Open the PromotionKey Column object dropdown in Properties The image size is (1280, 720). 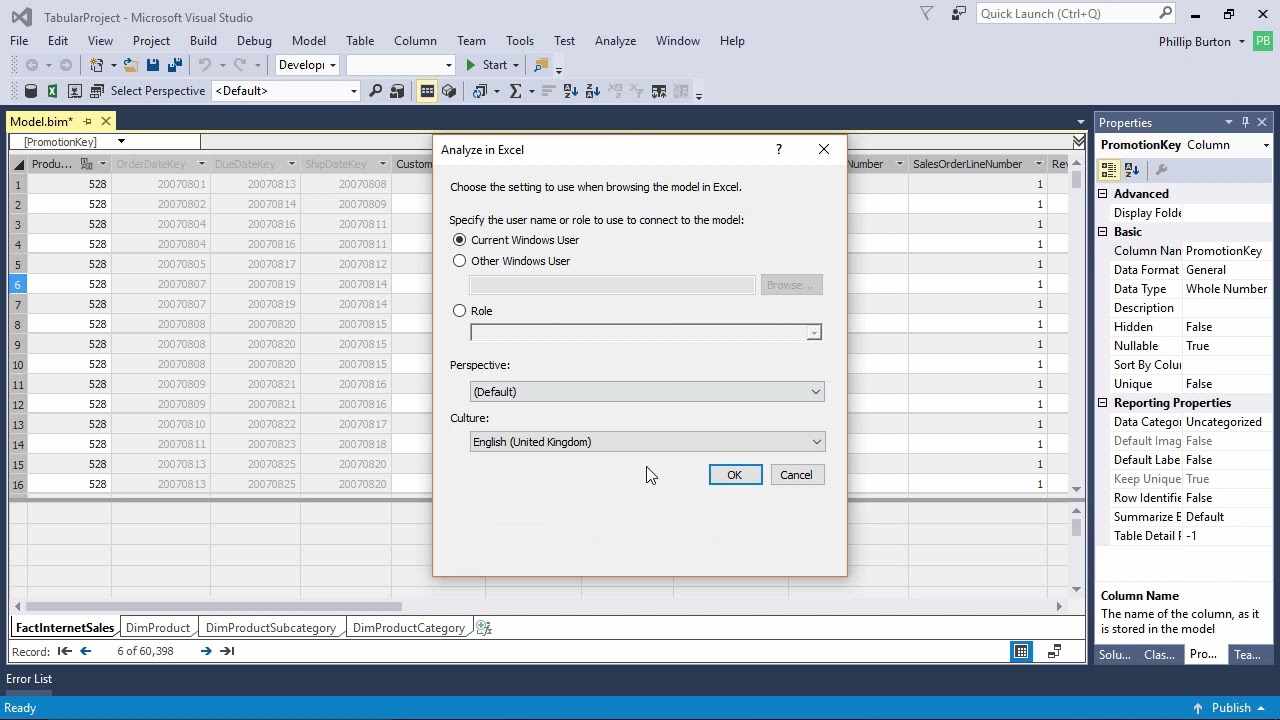coord(1266,146)
